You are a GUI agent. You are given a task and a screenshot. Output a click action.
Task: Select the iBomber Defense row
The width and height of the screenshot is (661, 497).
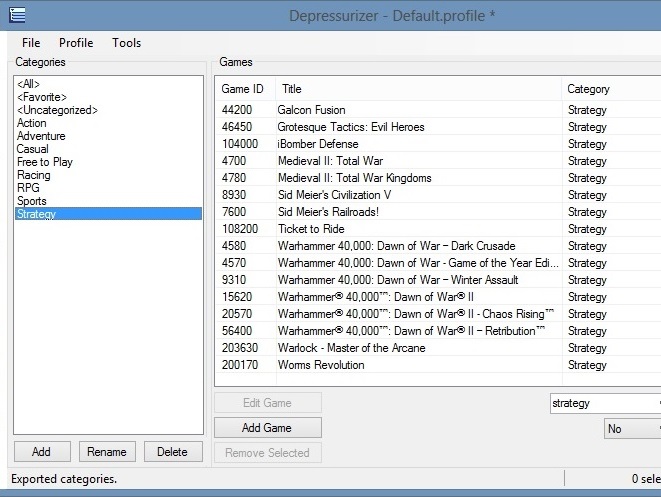(x=438, y=144)
